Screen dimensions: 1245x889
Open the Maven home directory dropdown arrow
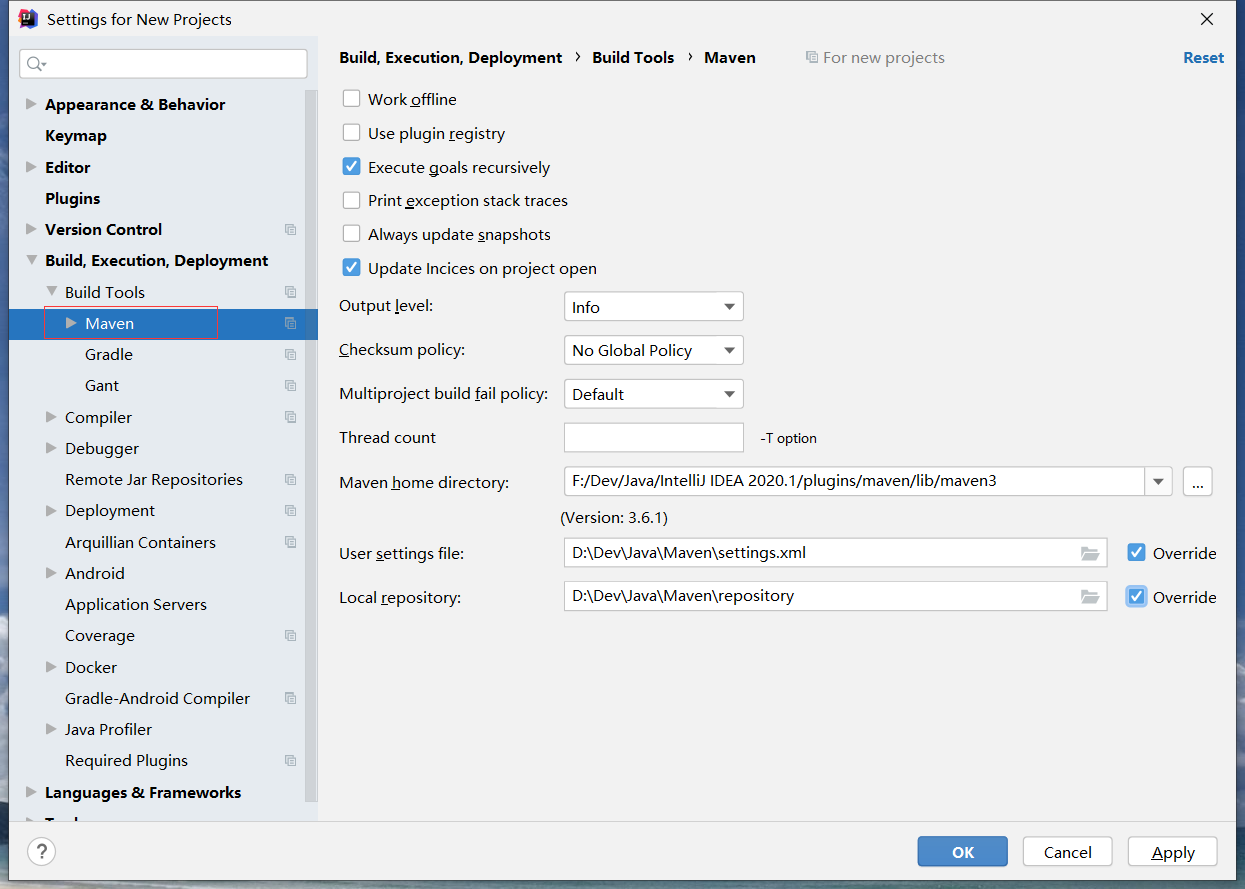(x=1158, y=481)
